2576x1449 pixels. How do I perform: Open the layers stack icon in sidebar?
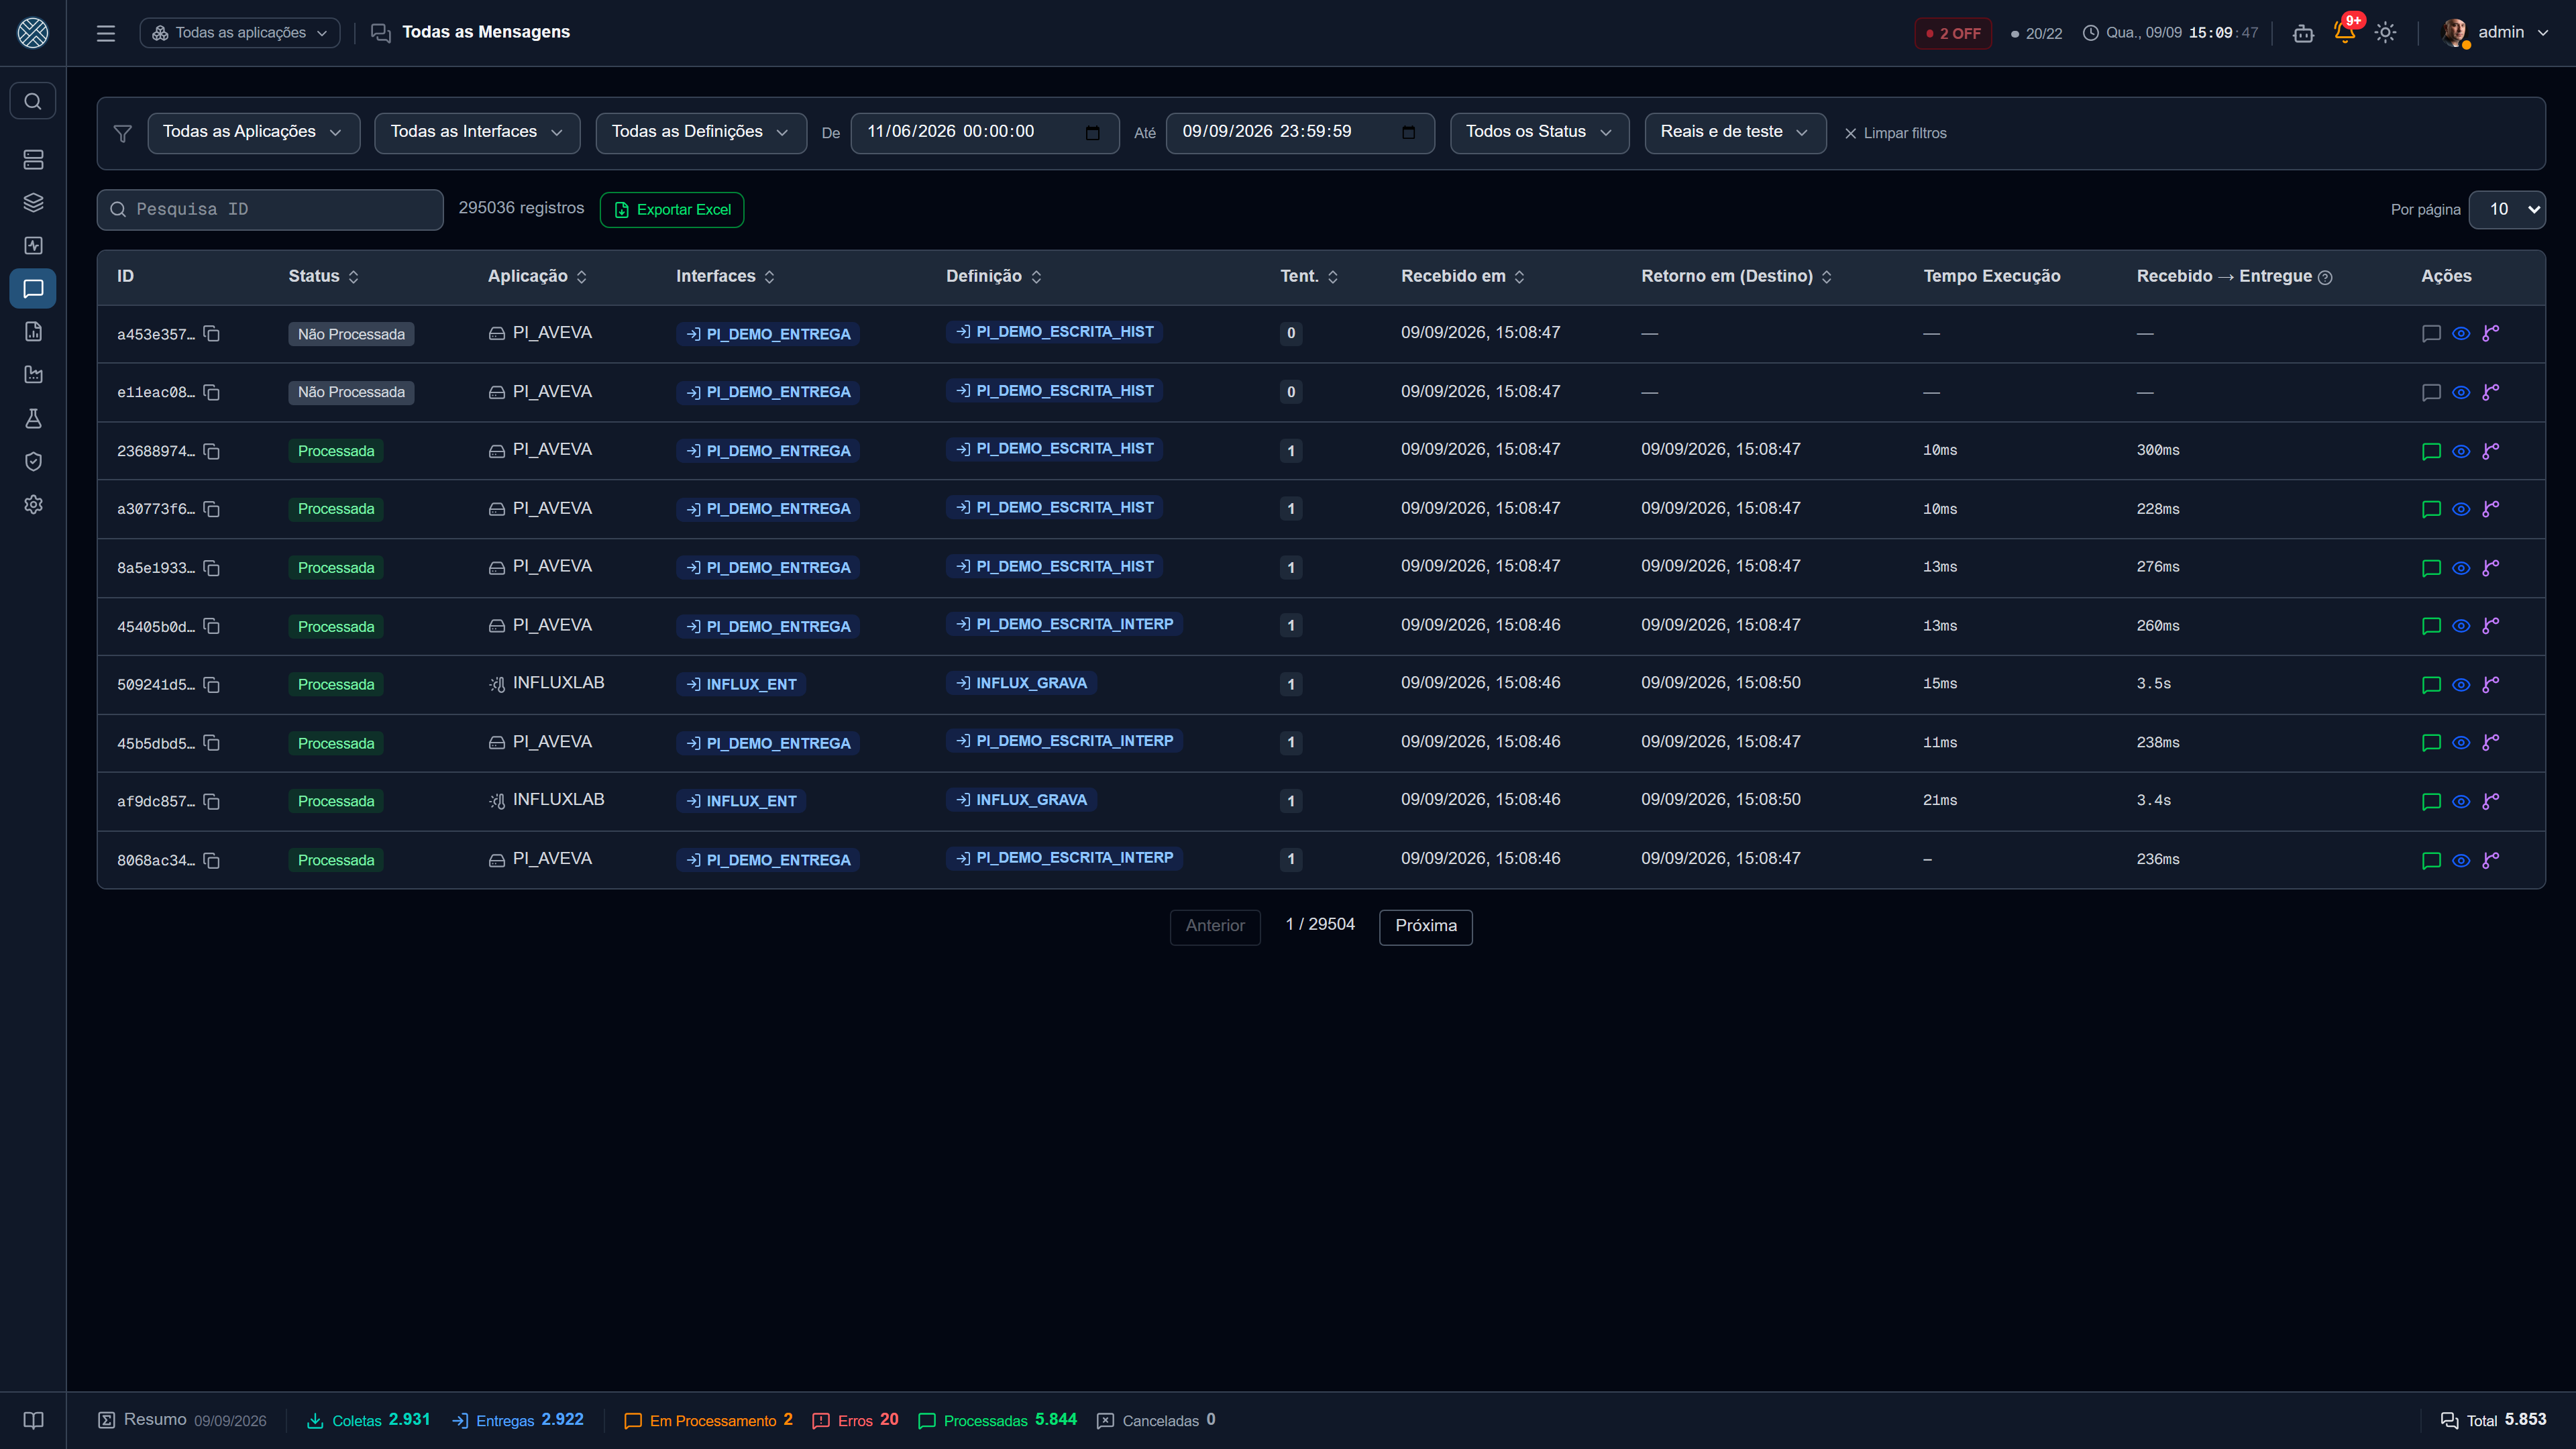tap(33, 203)
